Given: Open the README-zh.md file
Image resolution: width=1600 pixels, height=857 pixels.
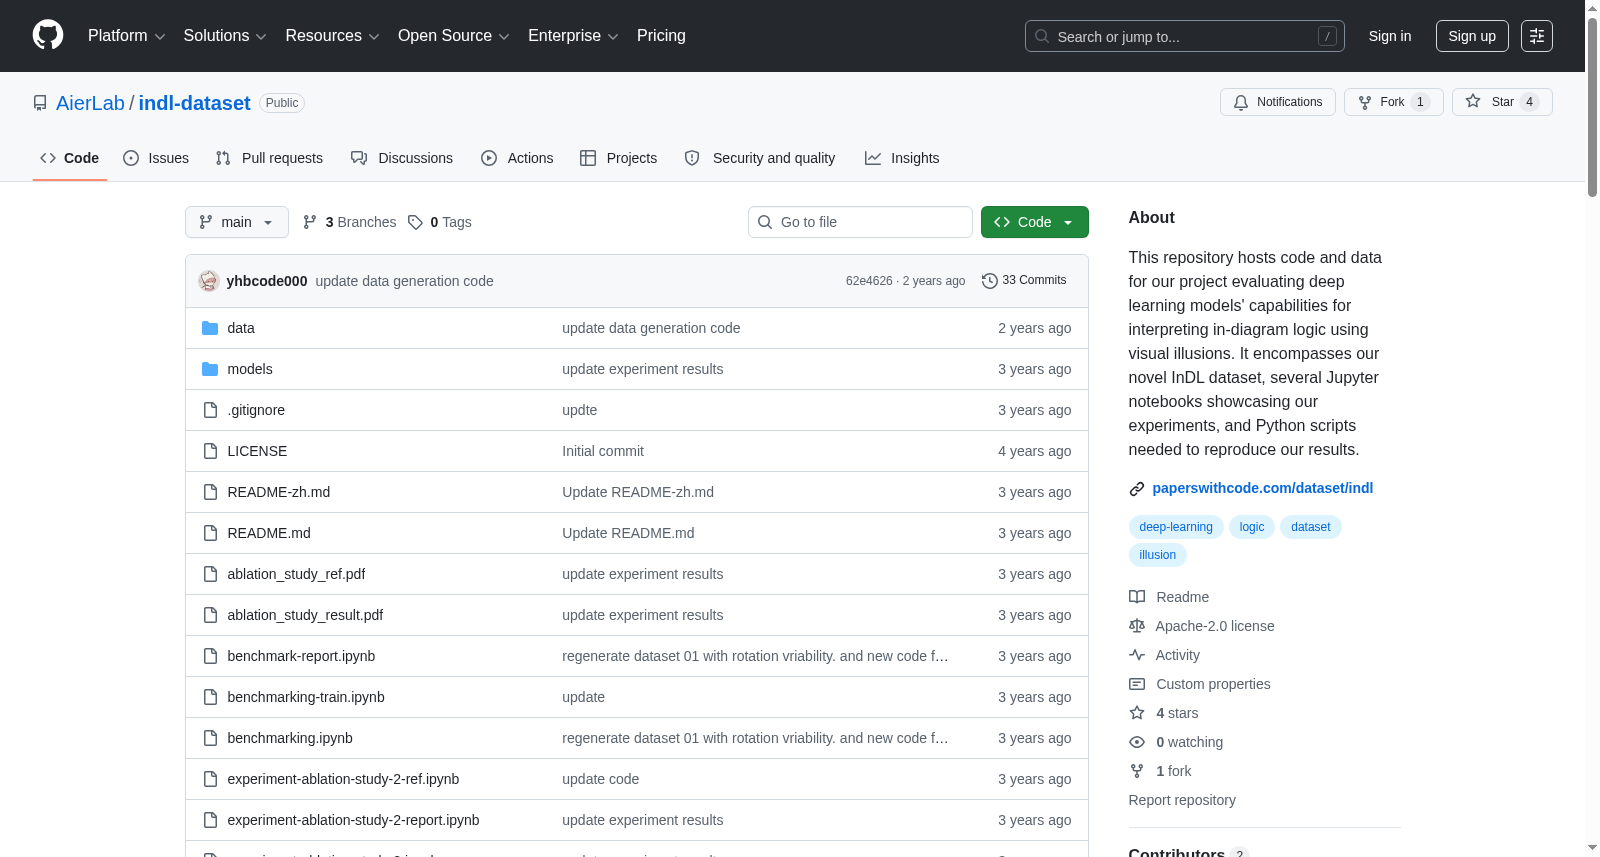Looking at the screenshot, I should tap(279, 492).
